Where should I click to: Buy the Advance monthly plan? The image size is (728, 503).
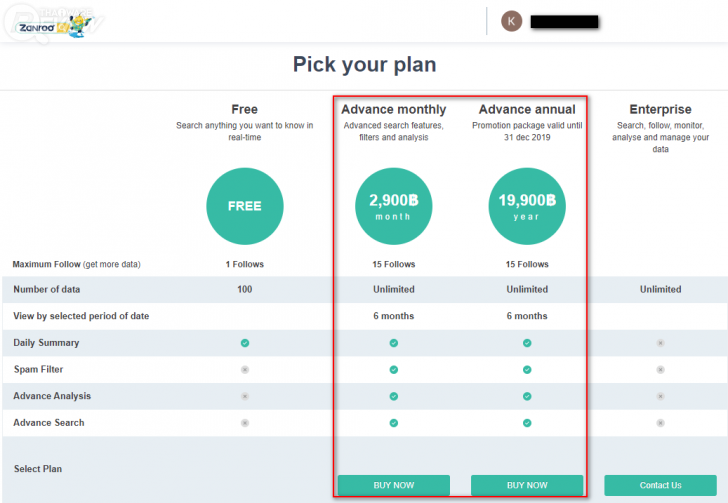pyautogui.click(x=394, y=485)
